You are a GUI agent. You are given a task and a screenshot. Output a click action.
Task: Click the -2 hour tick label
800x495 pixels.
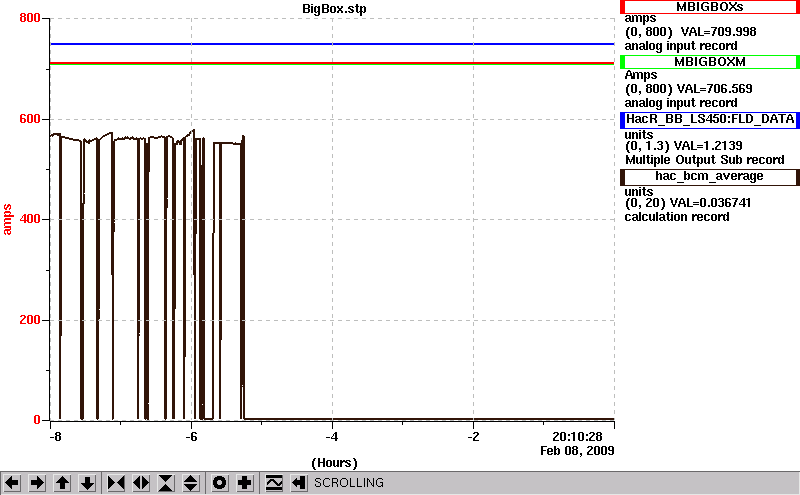point(473,437)
